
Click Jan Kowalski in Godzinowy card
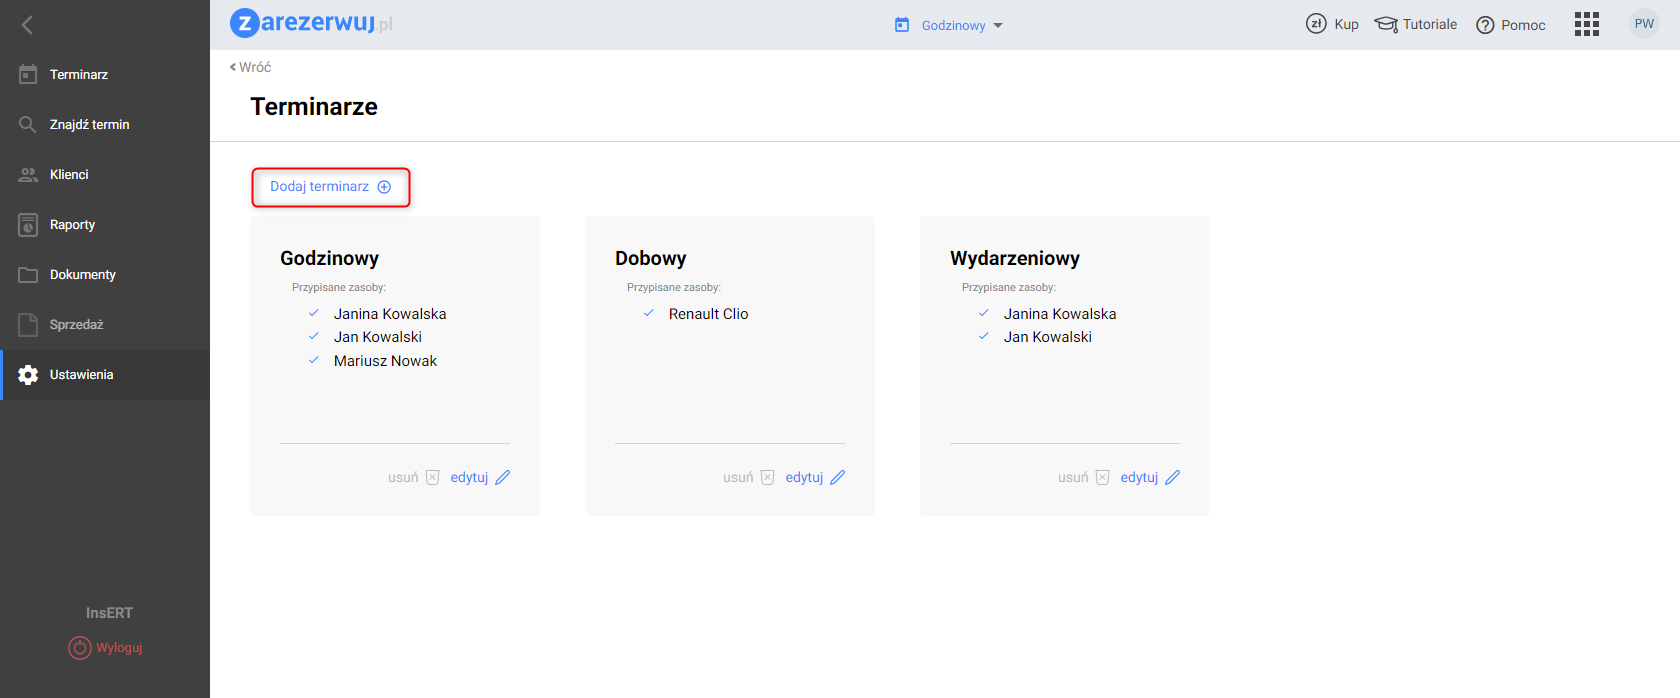coord(378,337)
